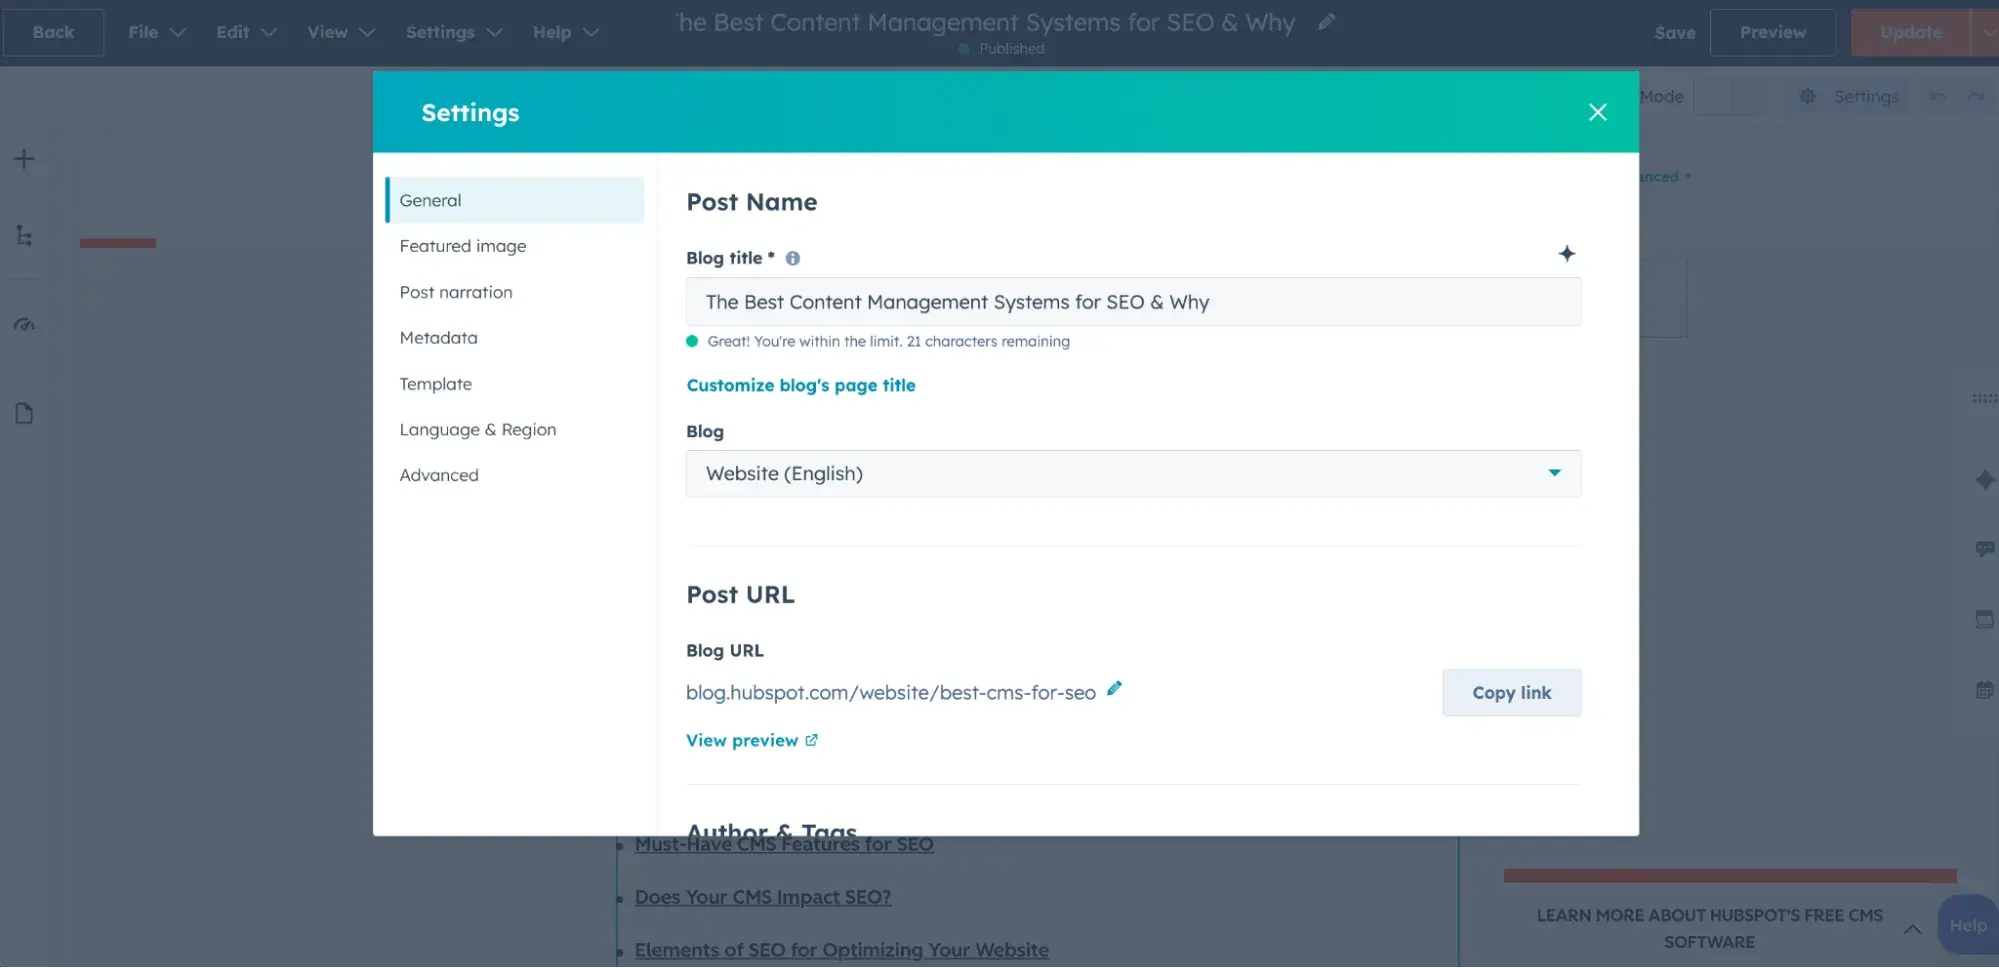The height and width of the screenshot is (968, 1999).
Task: Open the calendar icon on right edge
Action: click(1984, 689)
